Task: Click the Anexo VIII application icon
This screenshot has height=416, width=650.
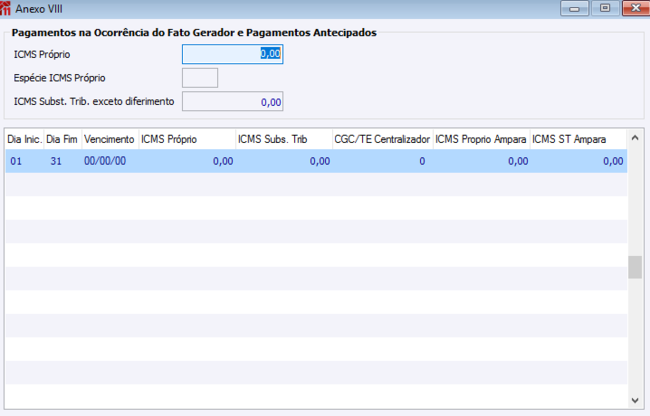Action: pyautogui.click(x=7, y=8)
